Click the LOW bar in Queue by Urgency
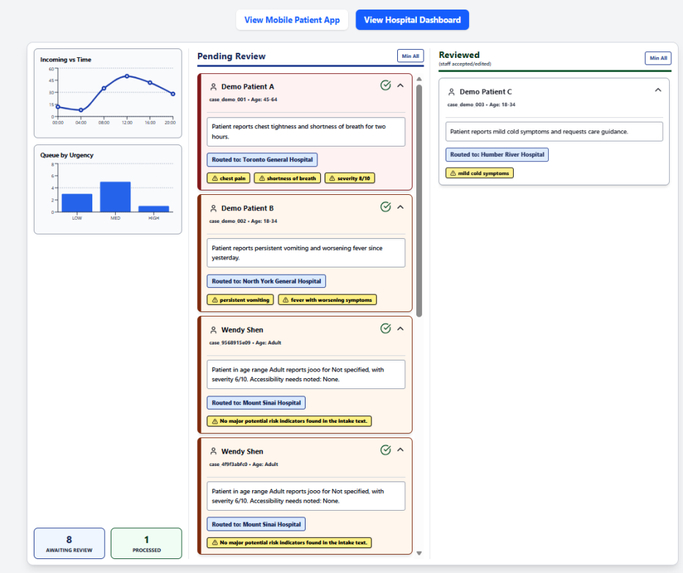Screen dimensions: 683x573 point(77,203)
